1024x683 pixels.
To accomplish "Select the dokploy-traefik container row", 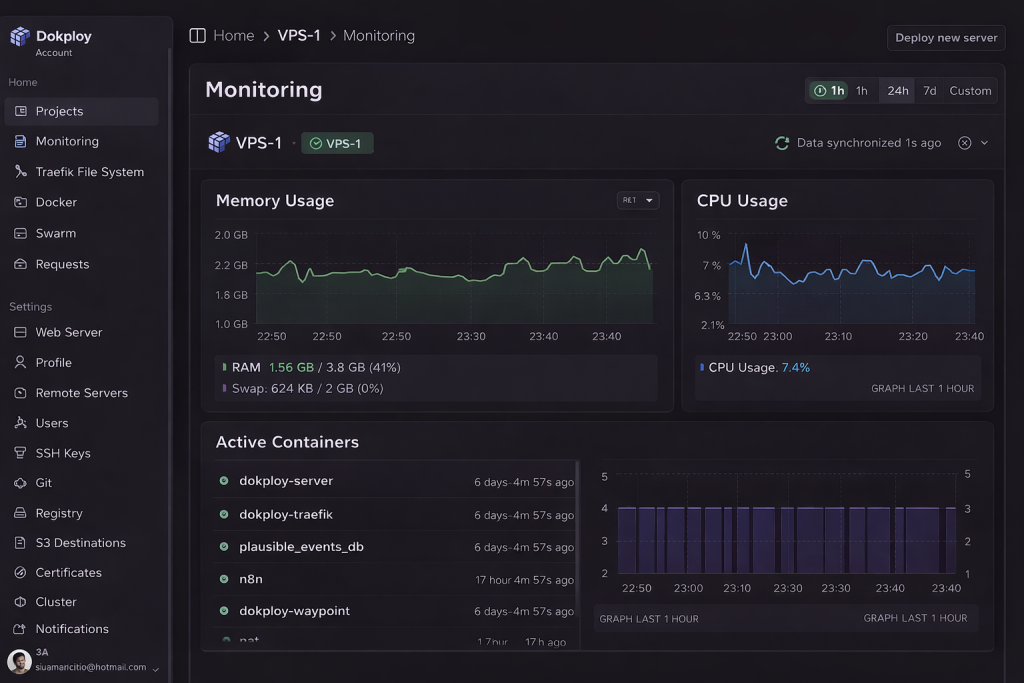I will [285, 515].
